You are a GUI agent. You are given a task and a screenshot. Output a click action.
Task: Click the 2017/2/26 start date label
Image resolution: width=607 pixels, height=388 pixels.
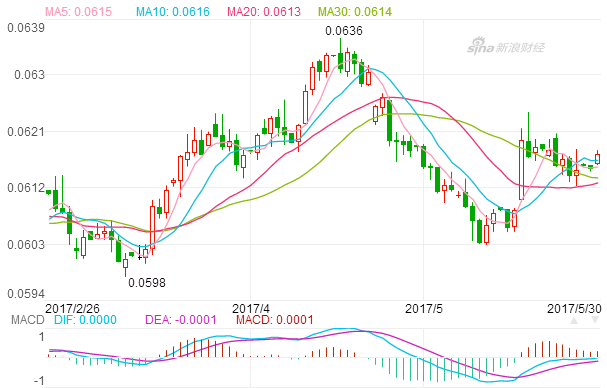[72, 309]
